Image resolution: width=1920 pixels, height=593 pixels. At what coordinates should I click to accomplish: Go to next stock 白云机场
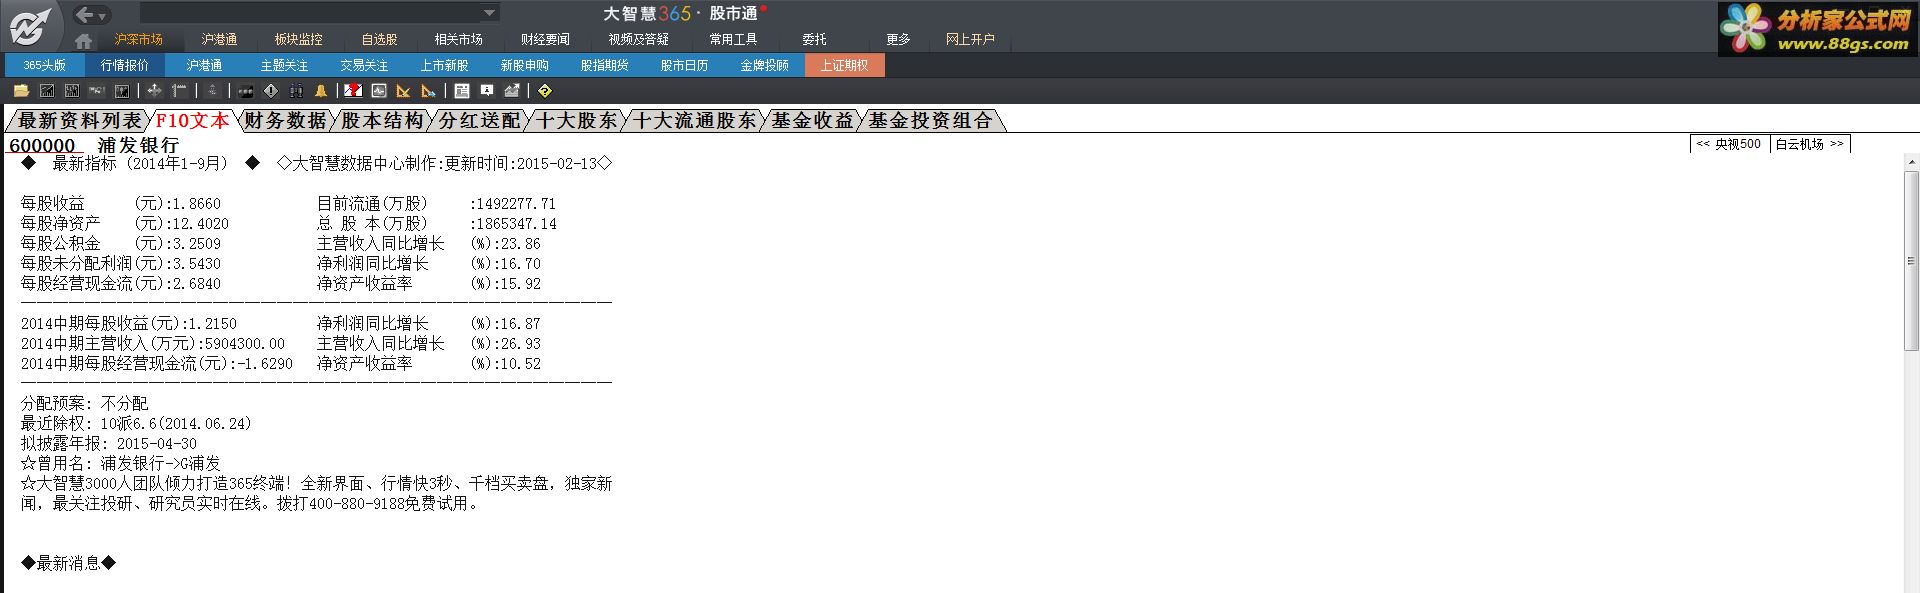pyautogui.click(x=1810, y=144)
